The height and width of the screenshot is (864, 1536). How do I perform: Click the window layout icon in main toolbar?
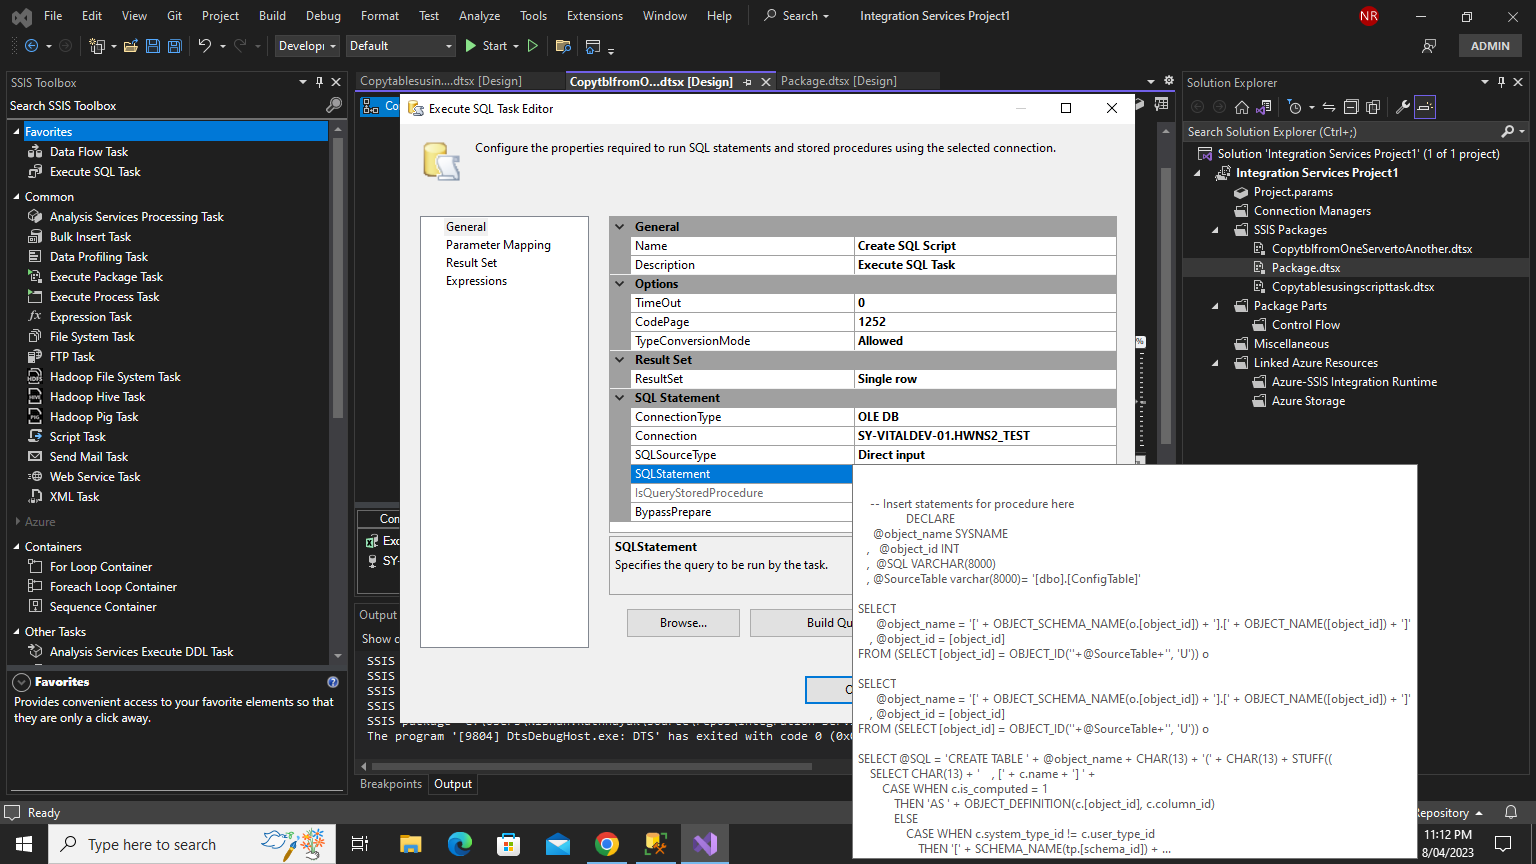tap(593, 46)
